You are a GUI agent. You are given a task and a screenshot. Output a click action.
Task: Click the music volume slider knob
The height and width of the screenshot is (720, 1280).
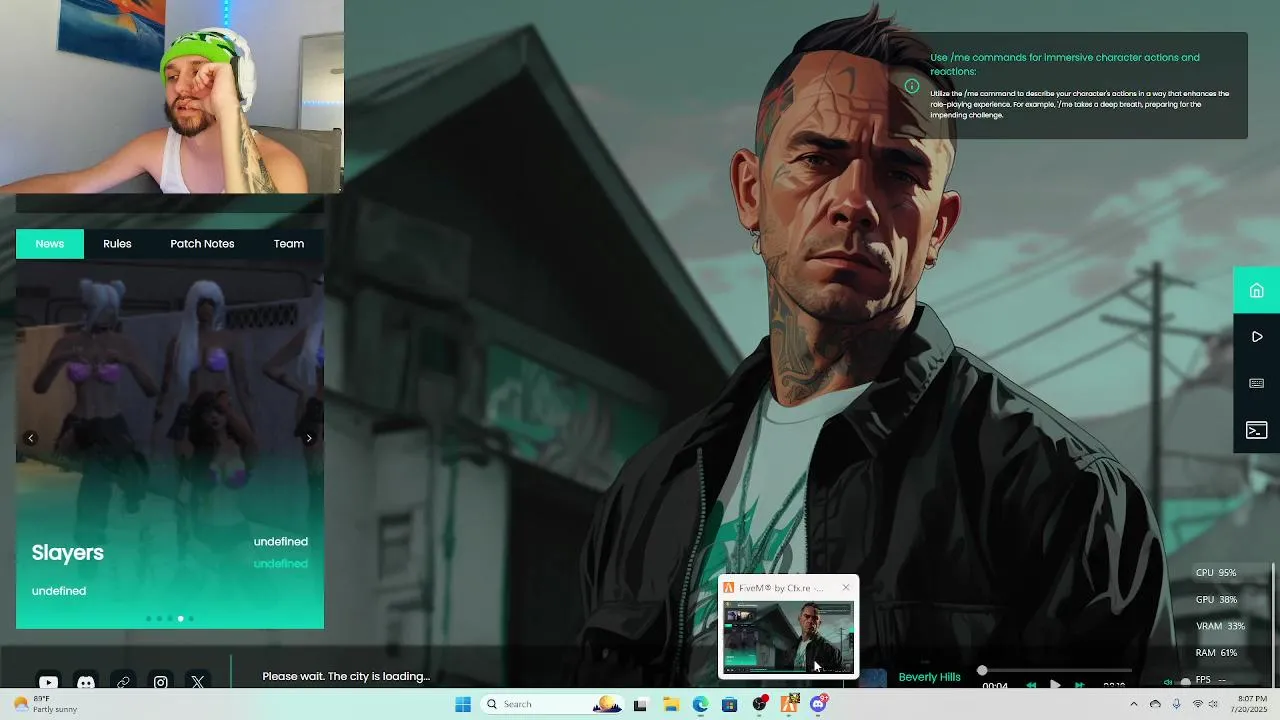(x=1186, y=683)
